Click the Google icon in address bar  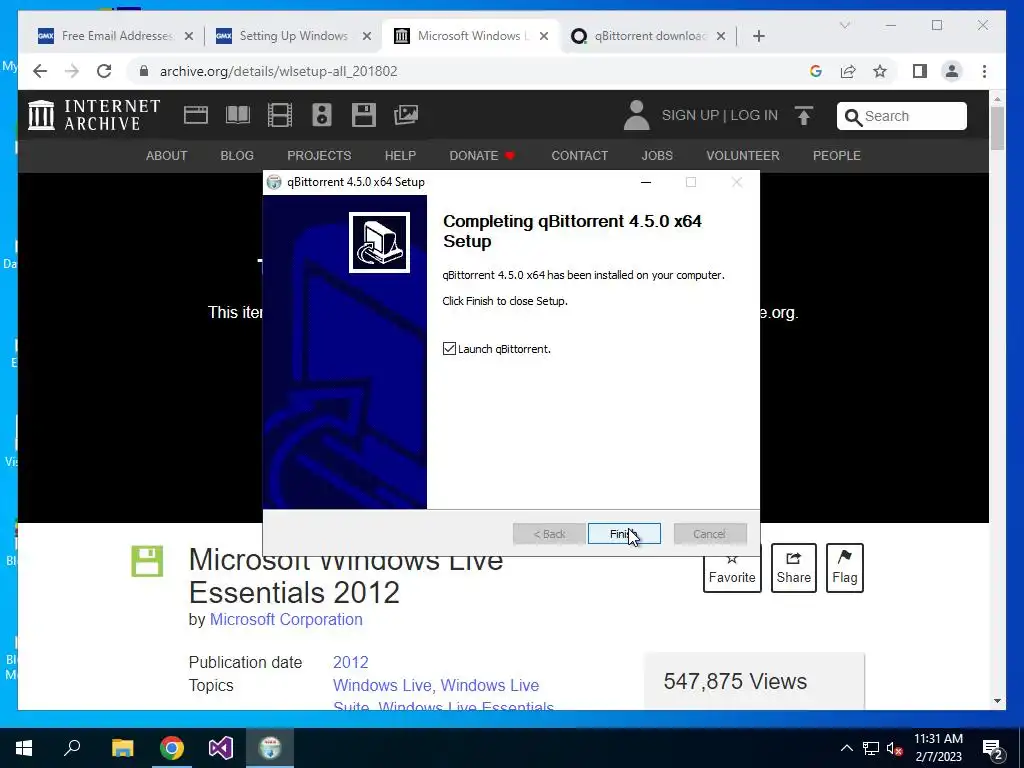pyautogui.click(x=816, y=71)
